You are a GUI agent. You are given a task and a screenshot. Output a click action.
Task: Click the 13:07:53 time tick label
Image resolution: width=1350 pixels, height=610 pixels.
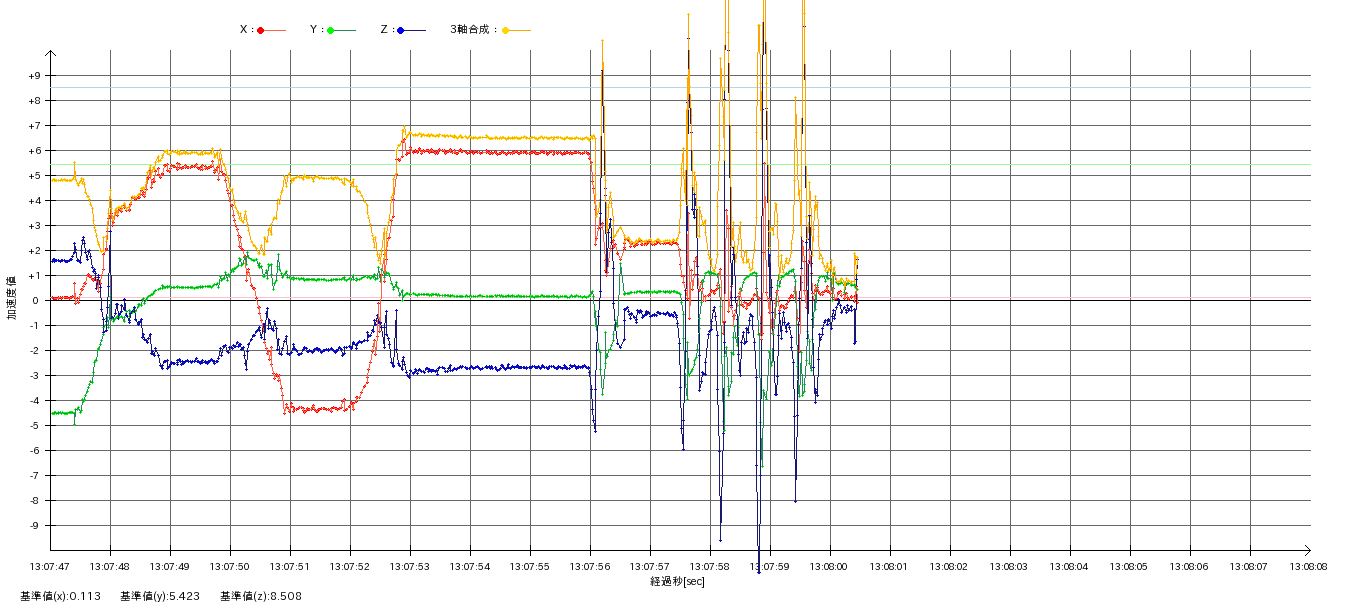[x=410, y=566]
